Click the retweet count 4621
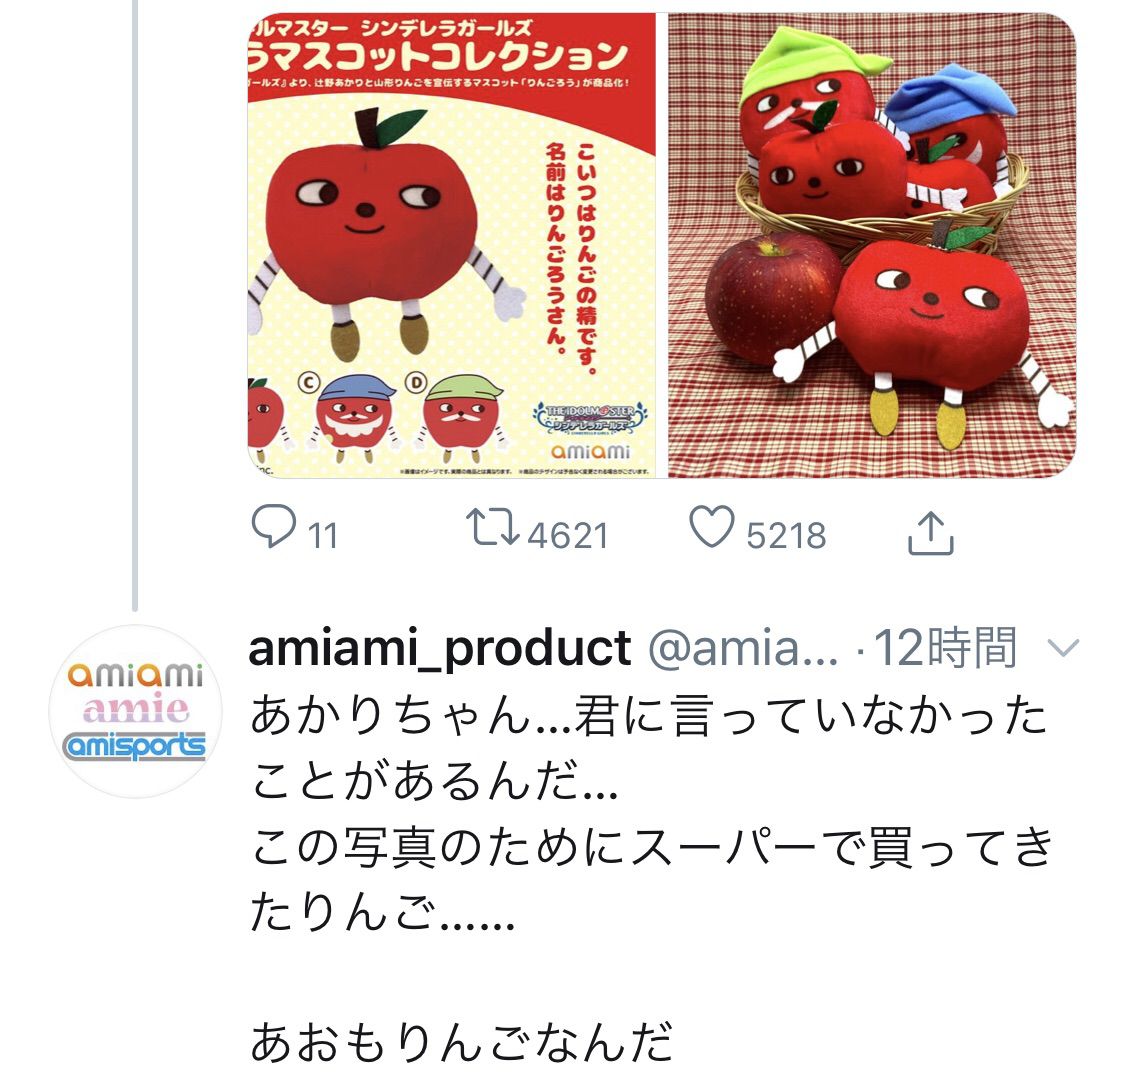The width and height of the screenshot is (1125, 1085). pyautogui.click(x=568, y=536)
